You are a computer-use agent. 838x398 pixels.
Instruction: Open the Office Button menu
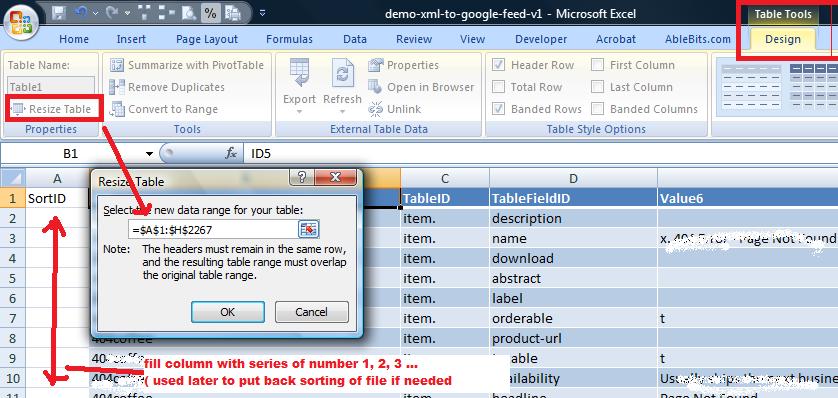20,22
